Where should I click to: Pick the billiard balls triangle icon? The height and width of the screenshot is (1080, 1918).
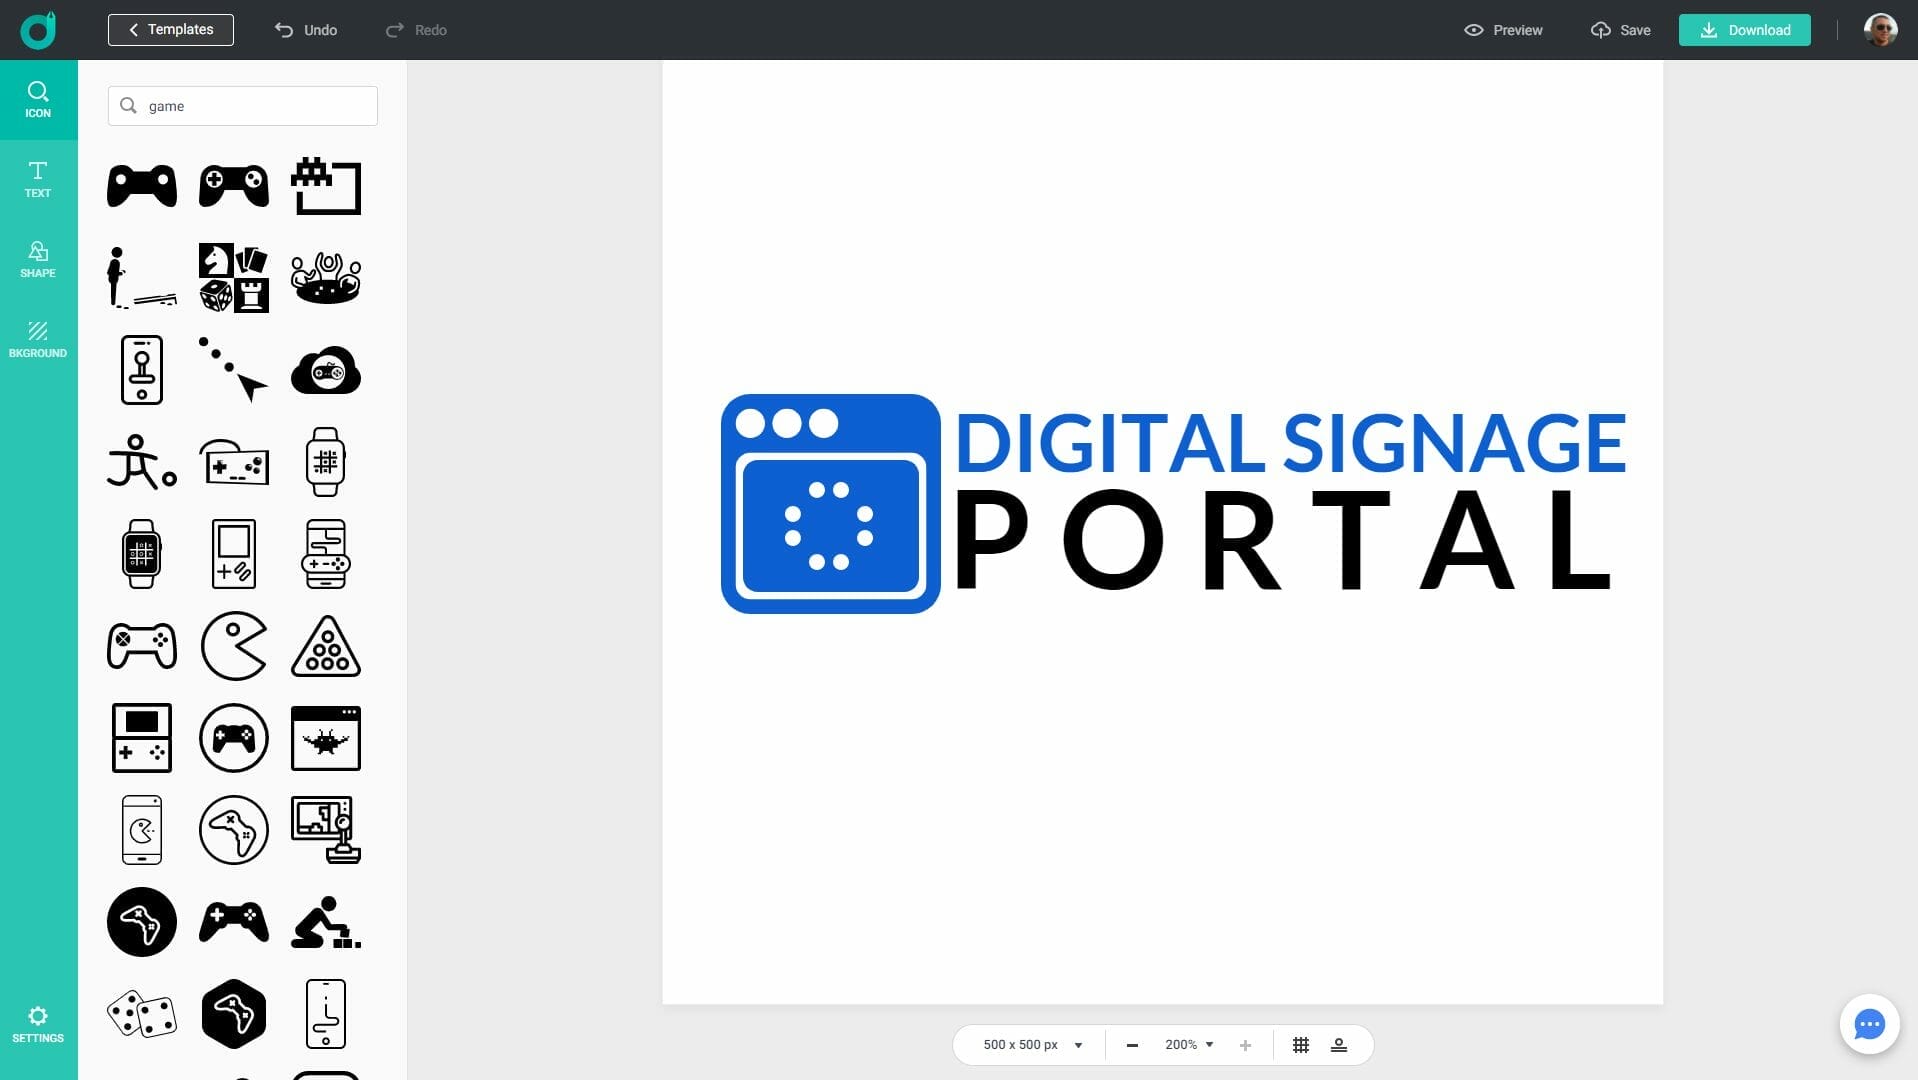326,646
